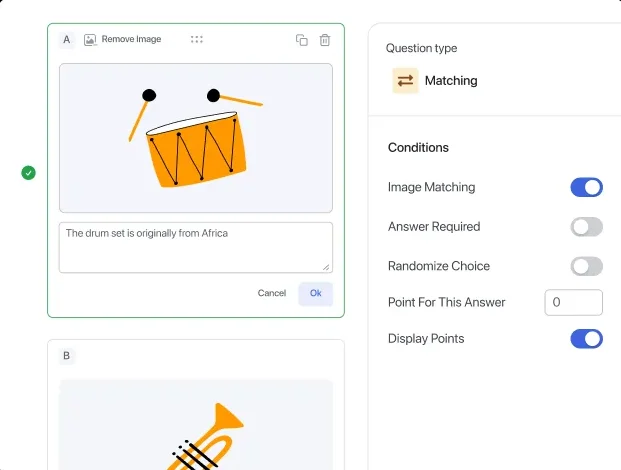Click the B letter badge

tap(67, 356)
